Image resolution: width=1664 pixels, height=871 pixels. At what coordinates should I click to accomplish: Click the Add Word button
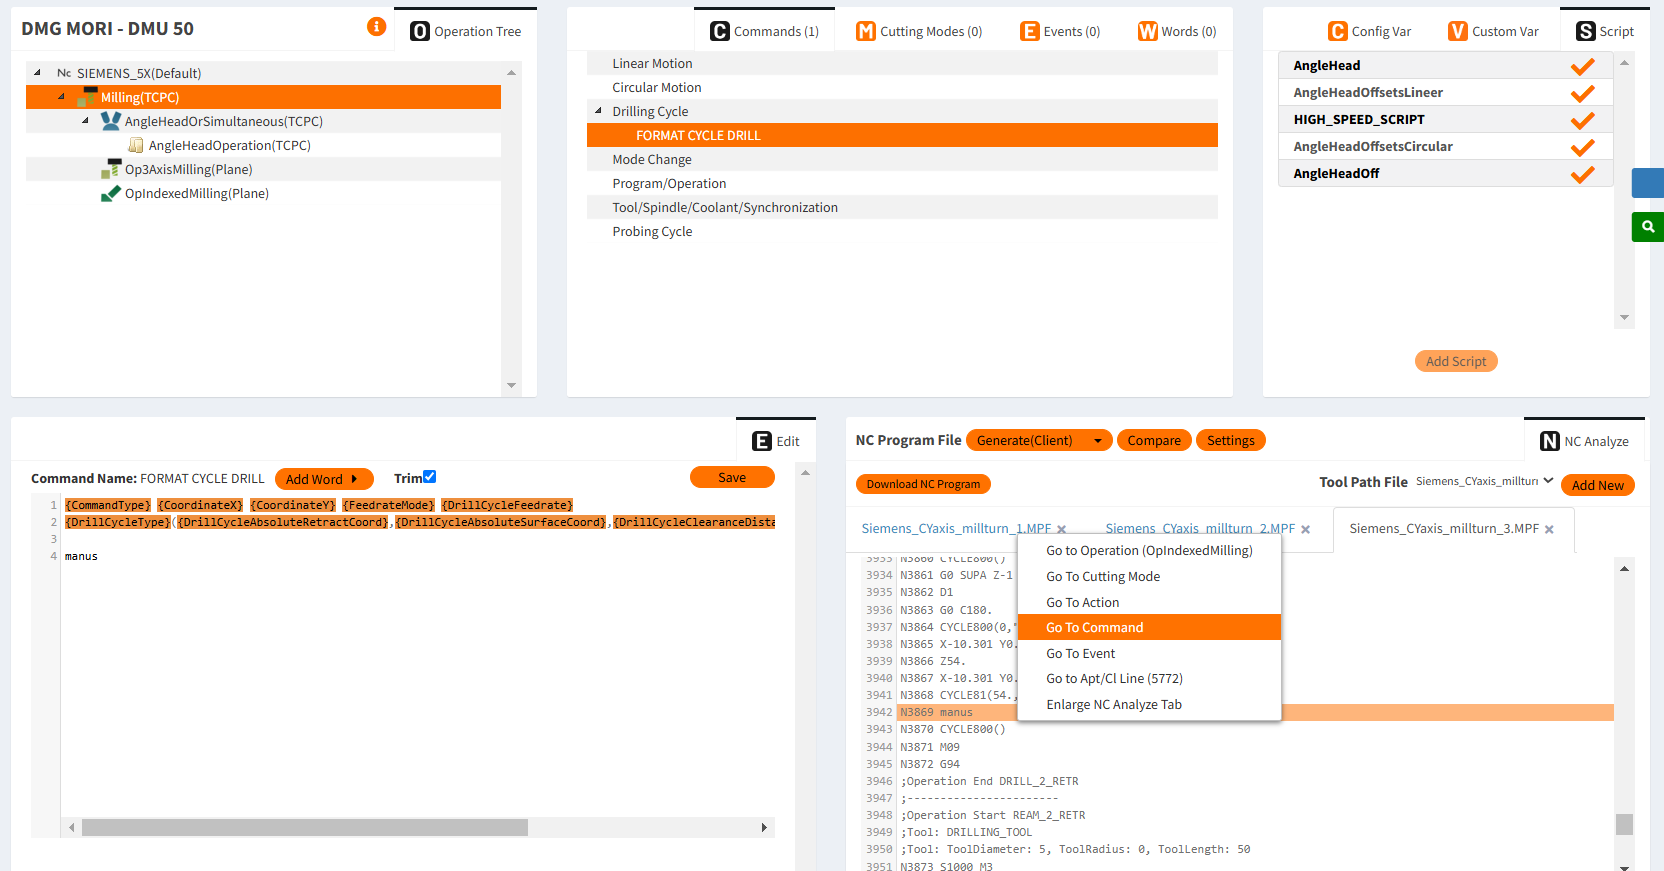pyautogui.click(x=322, y=480)
